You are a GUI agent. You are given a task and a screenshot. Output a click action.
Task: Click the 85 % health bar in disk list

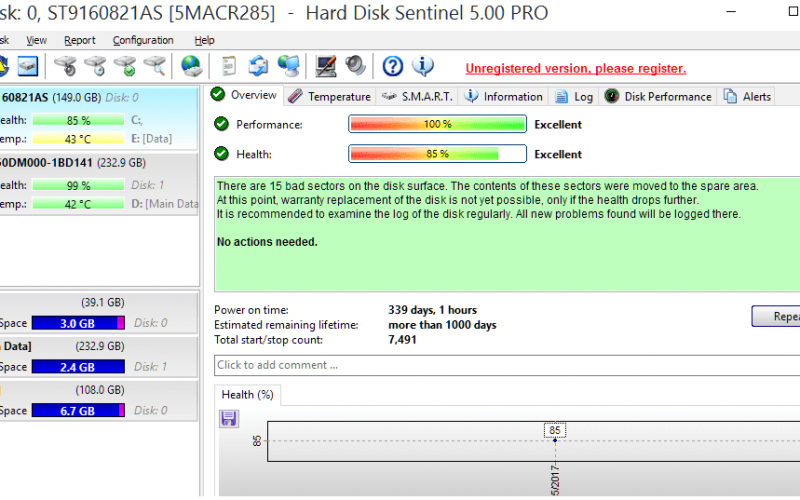pos(78,120)
